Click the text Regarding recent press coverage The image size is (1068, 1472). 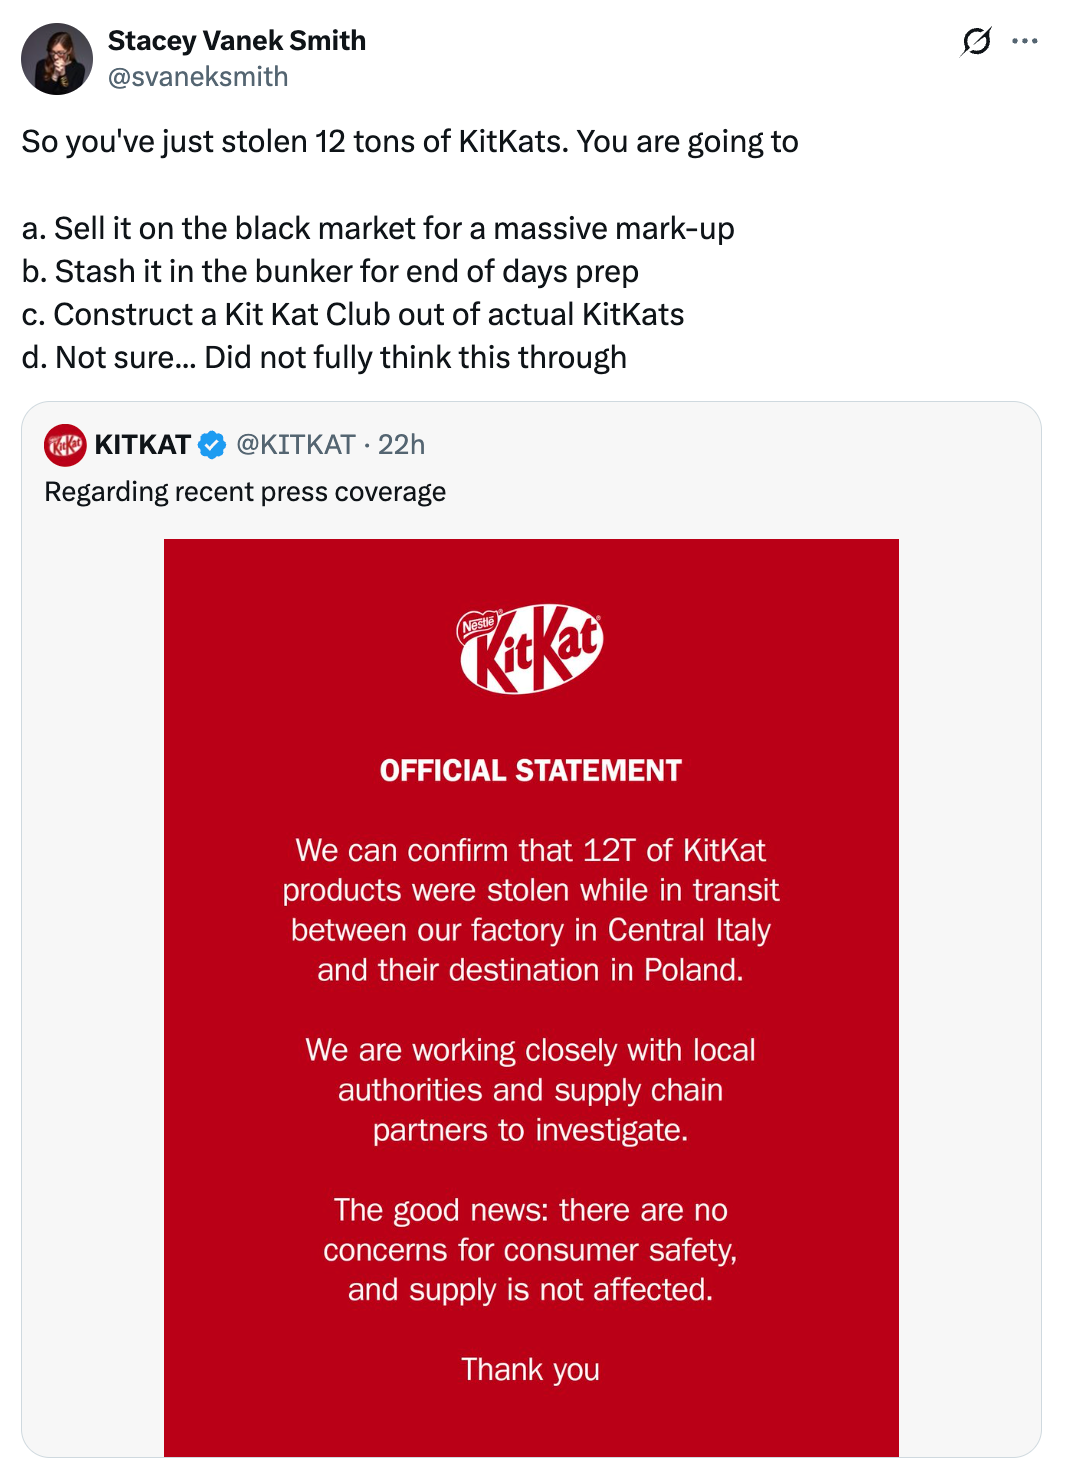(244, 491)
